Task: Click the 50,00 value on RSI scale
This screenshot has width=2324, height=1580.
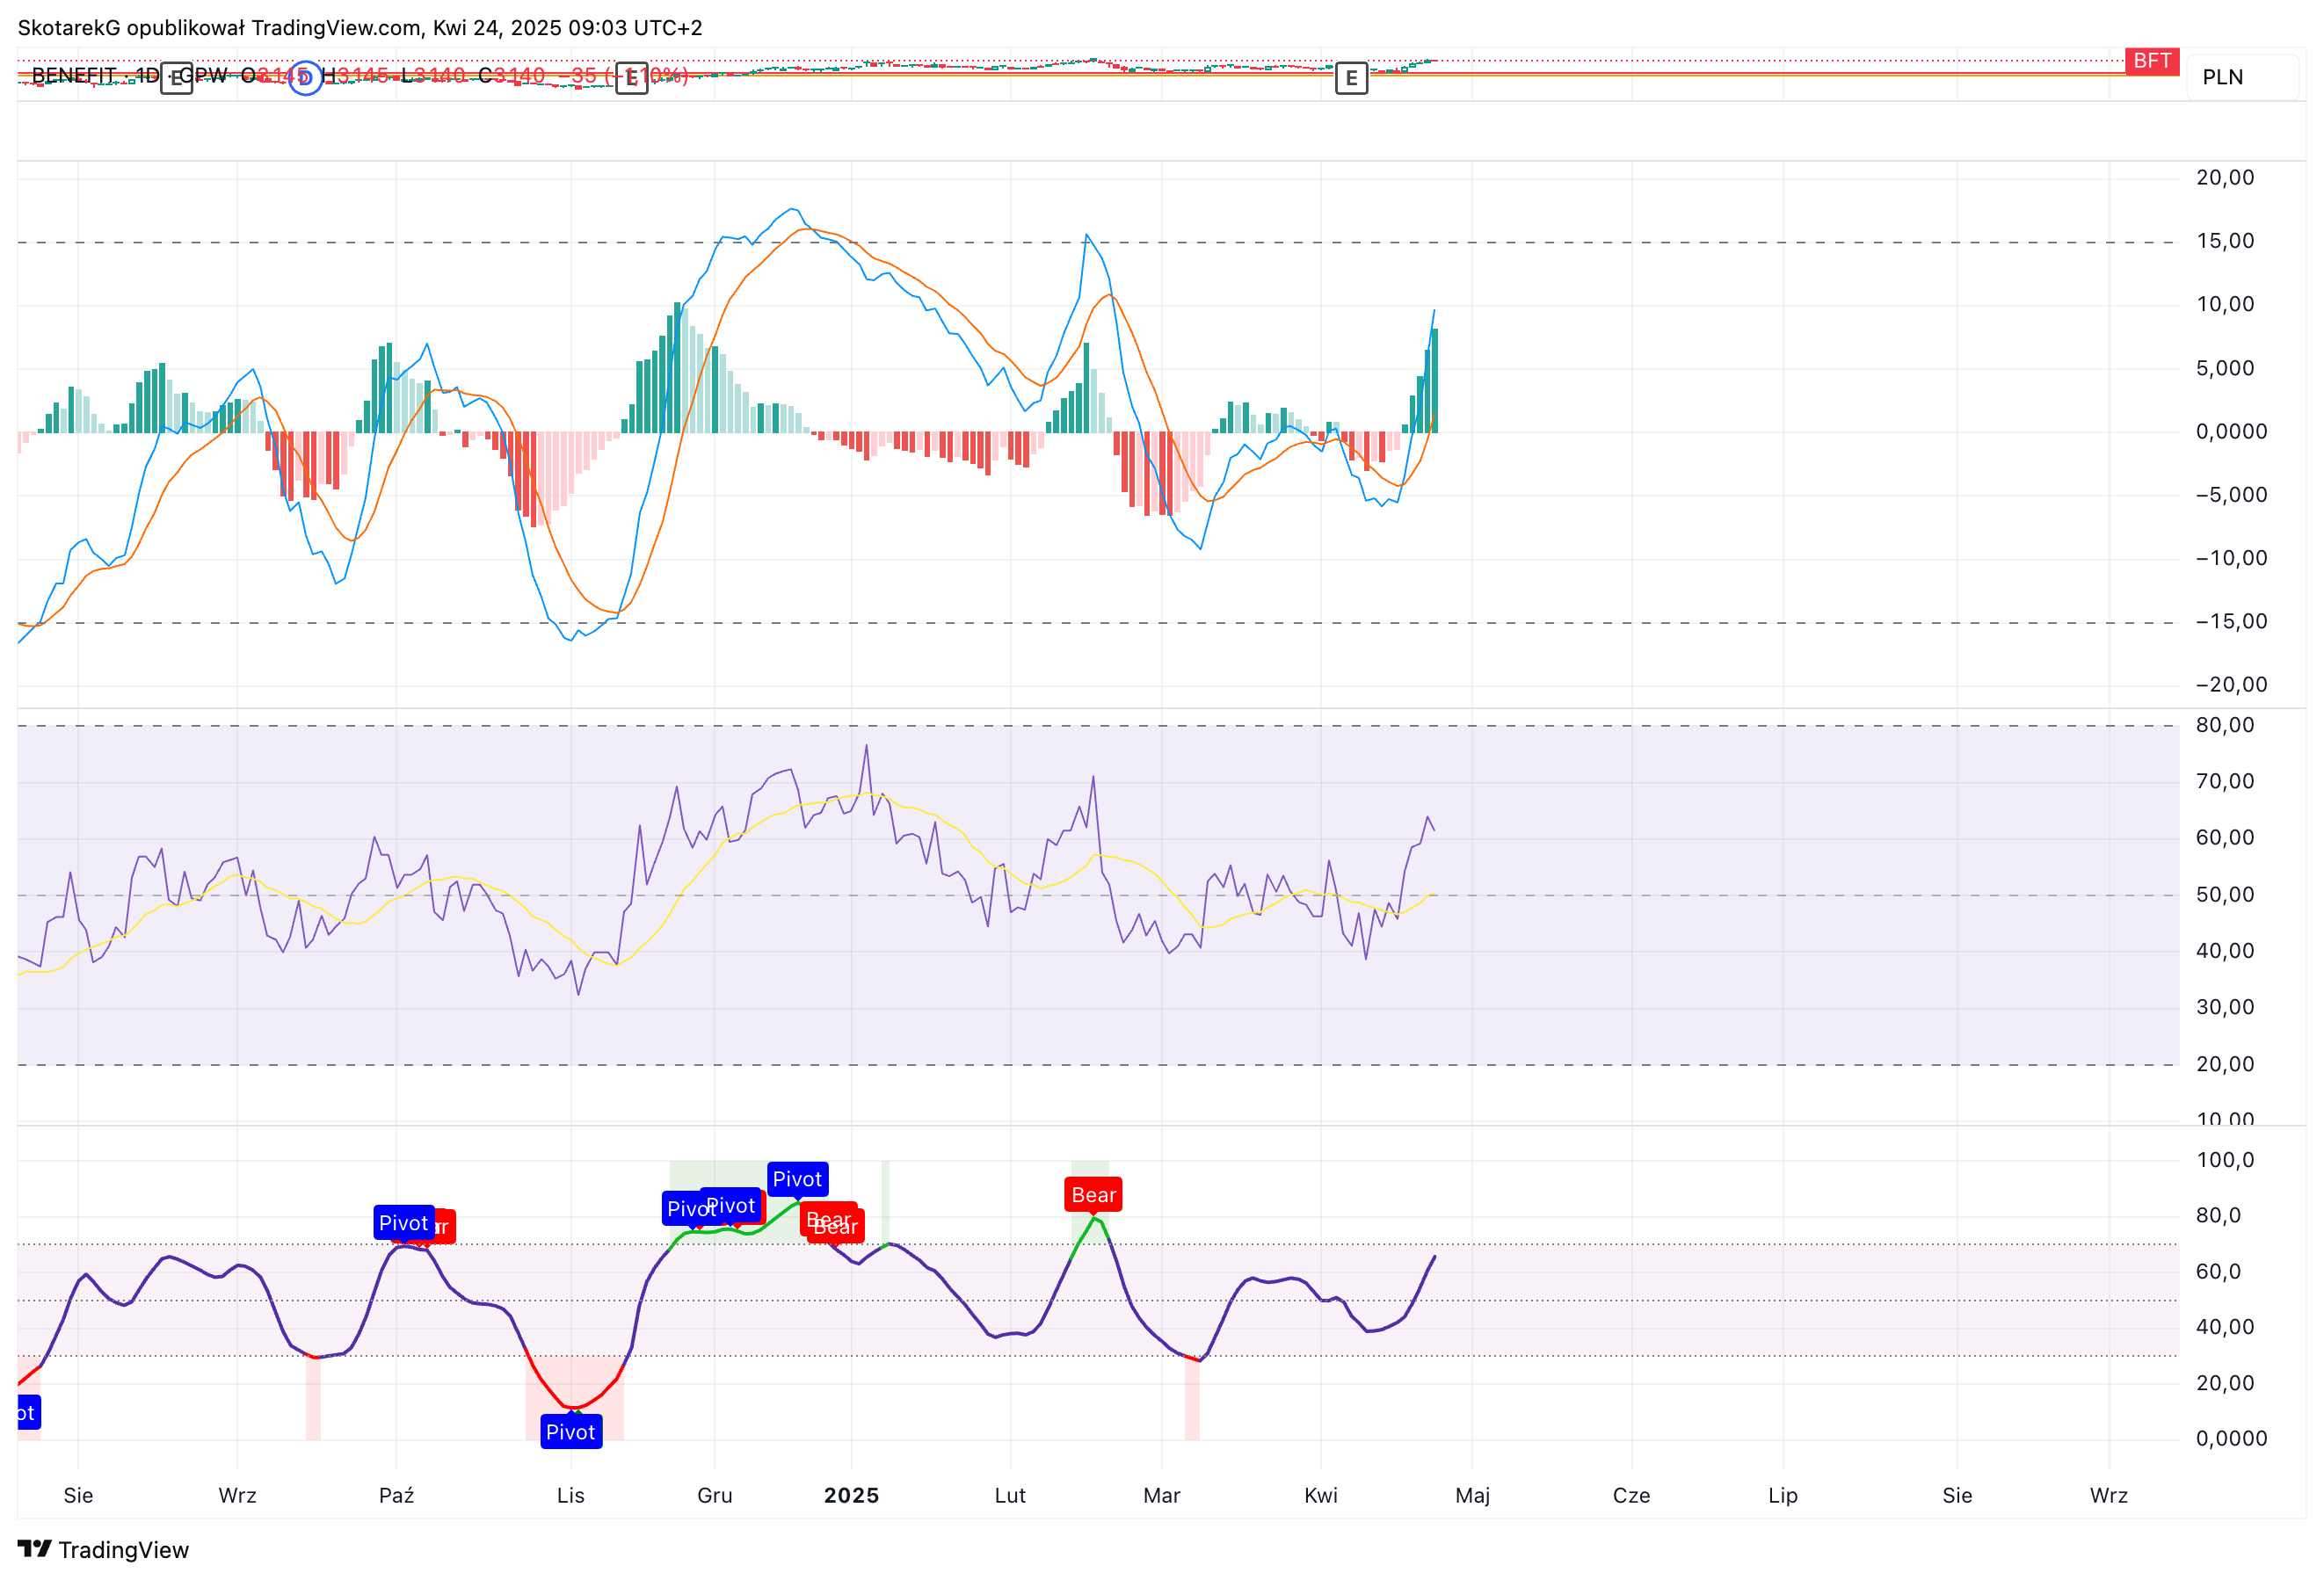Action: pos(2224,895)
